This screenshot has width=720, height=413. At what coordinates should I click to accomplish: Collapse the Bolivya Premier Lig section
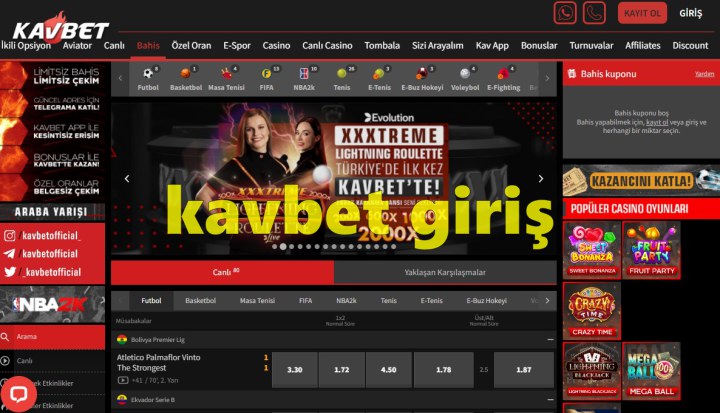tap(551, 339)
